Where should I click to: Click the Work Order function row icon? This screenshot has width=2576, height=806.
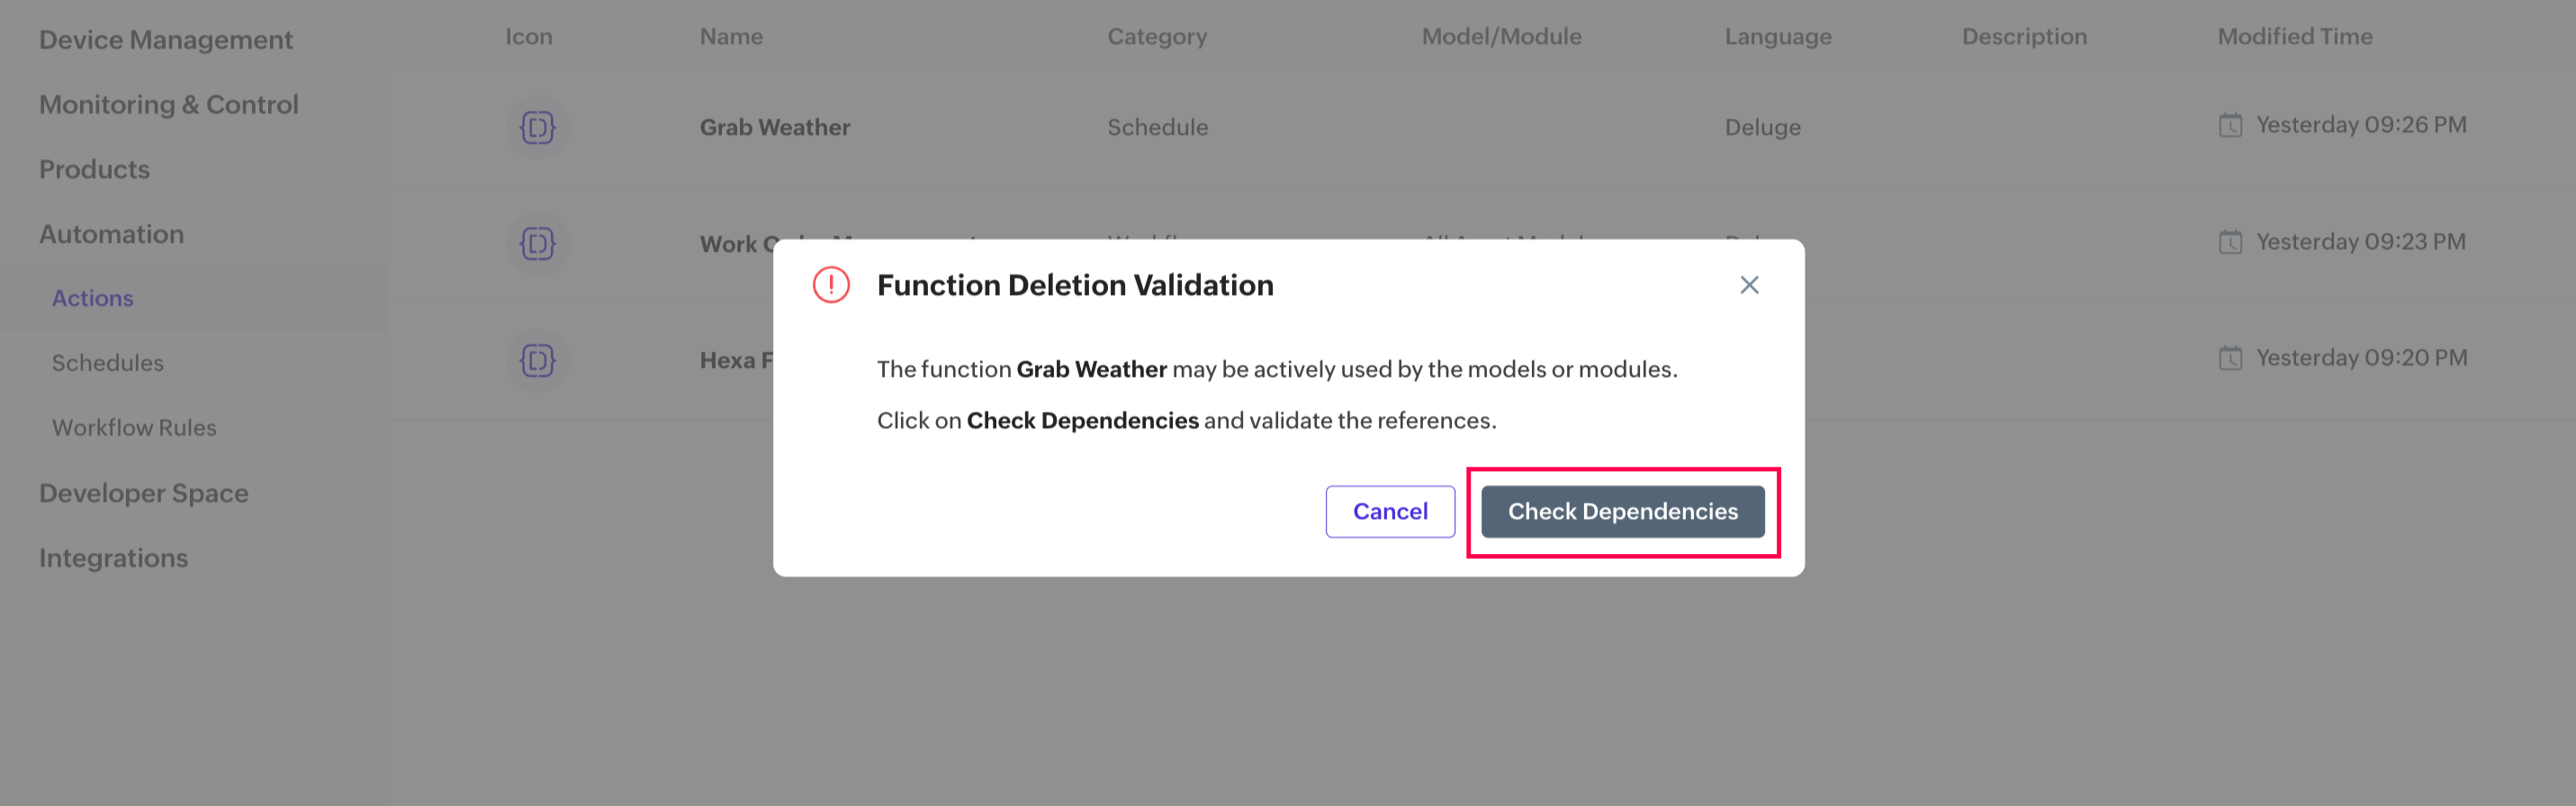(537, 244)
